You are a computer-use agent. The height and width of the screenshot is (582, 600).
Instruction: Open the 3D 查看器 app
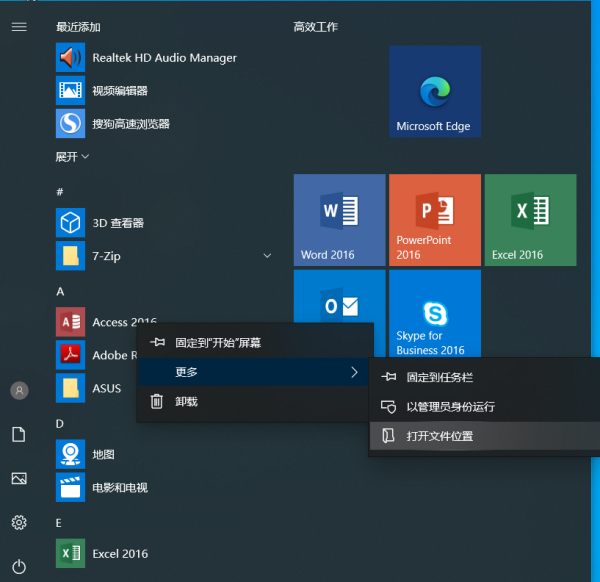point(117,223)
